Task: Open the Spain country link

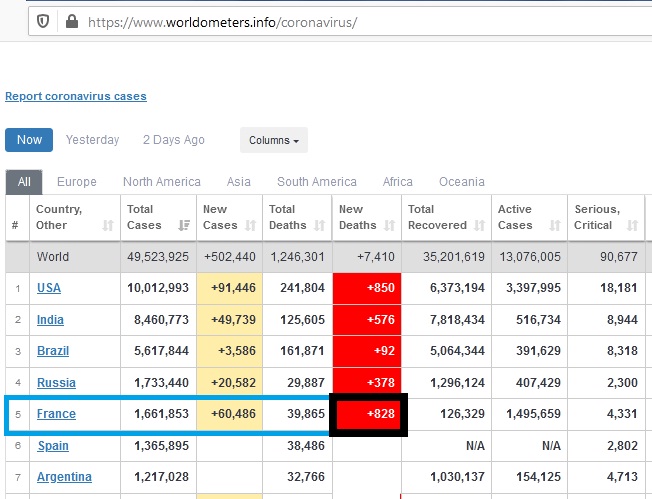Action: tap(53, 445)
